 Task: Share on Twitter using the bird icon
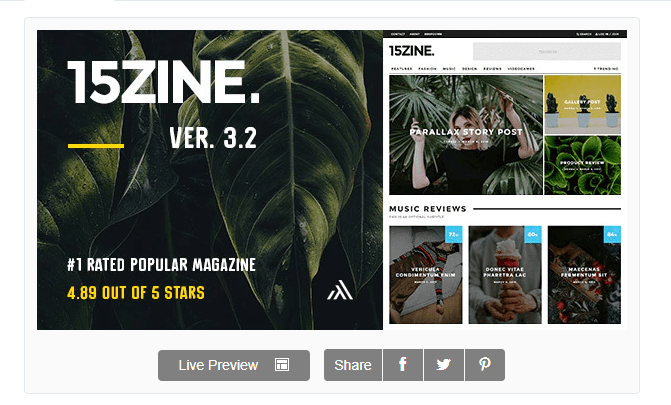click(444, 365)
